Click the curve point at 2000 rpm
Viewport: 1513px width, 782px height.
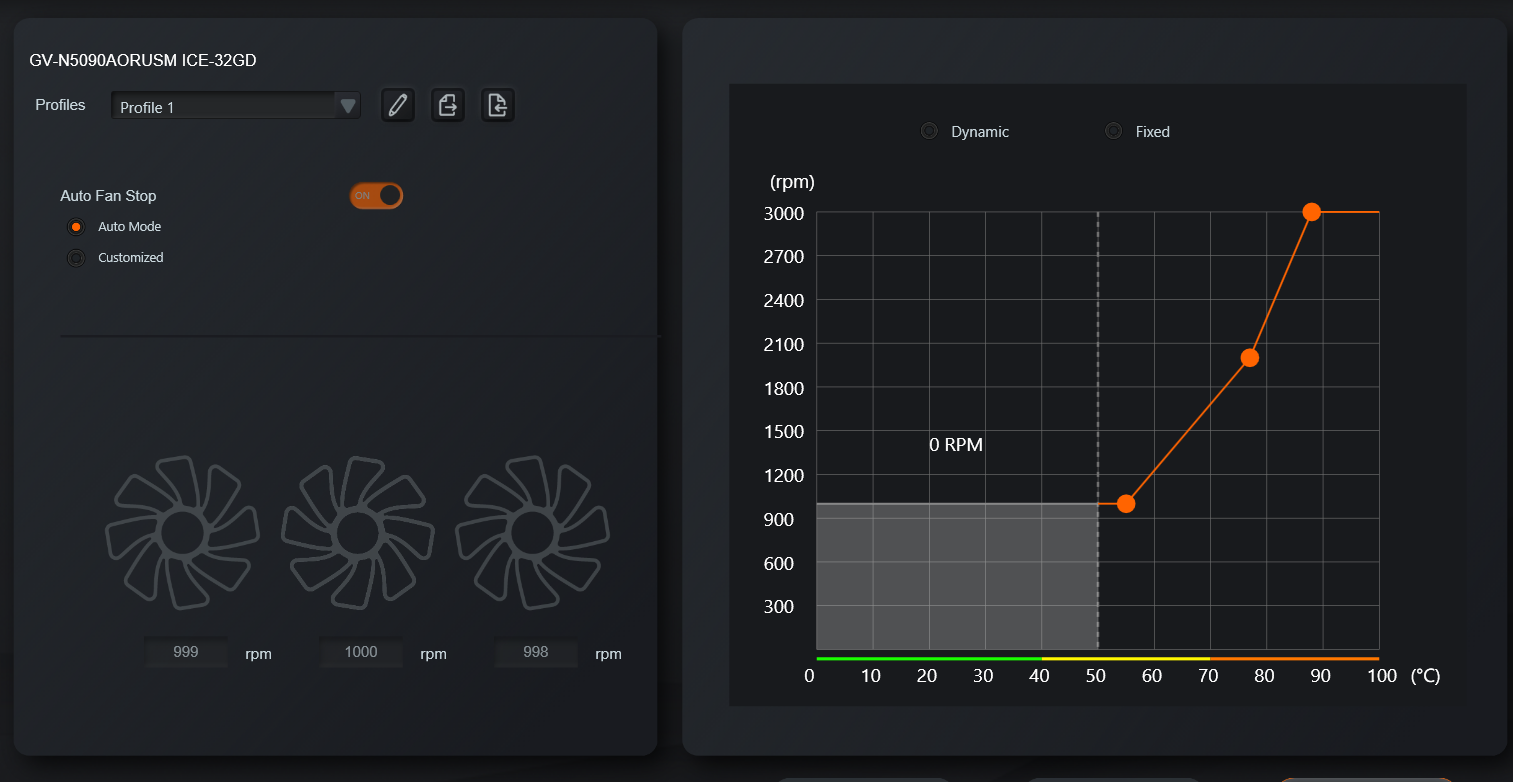[x=1249, y=357]
